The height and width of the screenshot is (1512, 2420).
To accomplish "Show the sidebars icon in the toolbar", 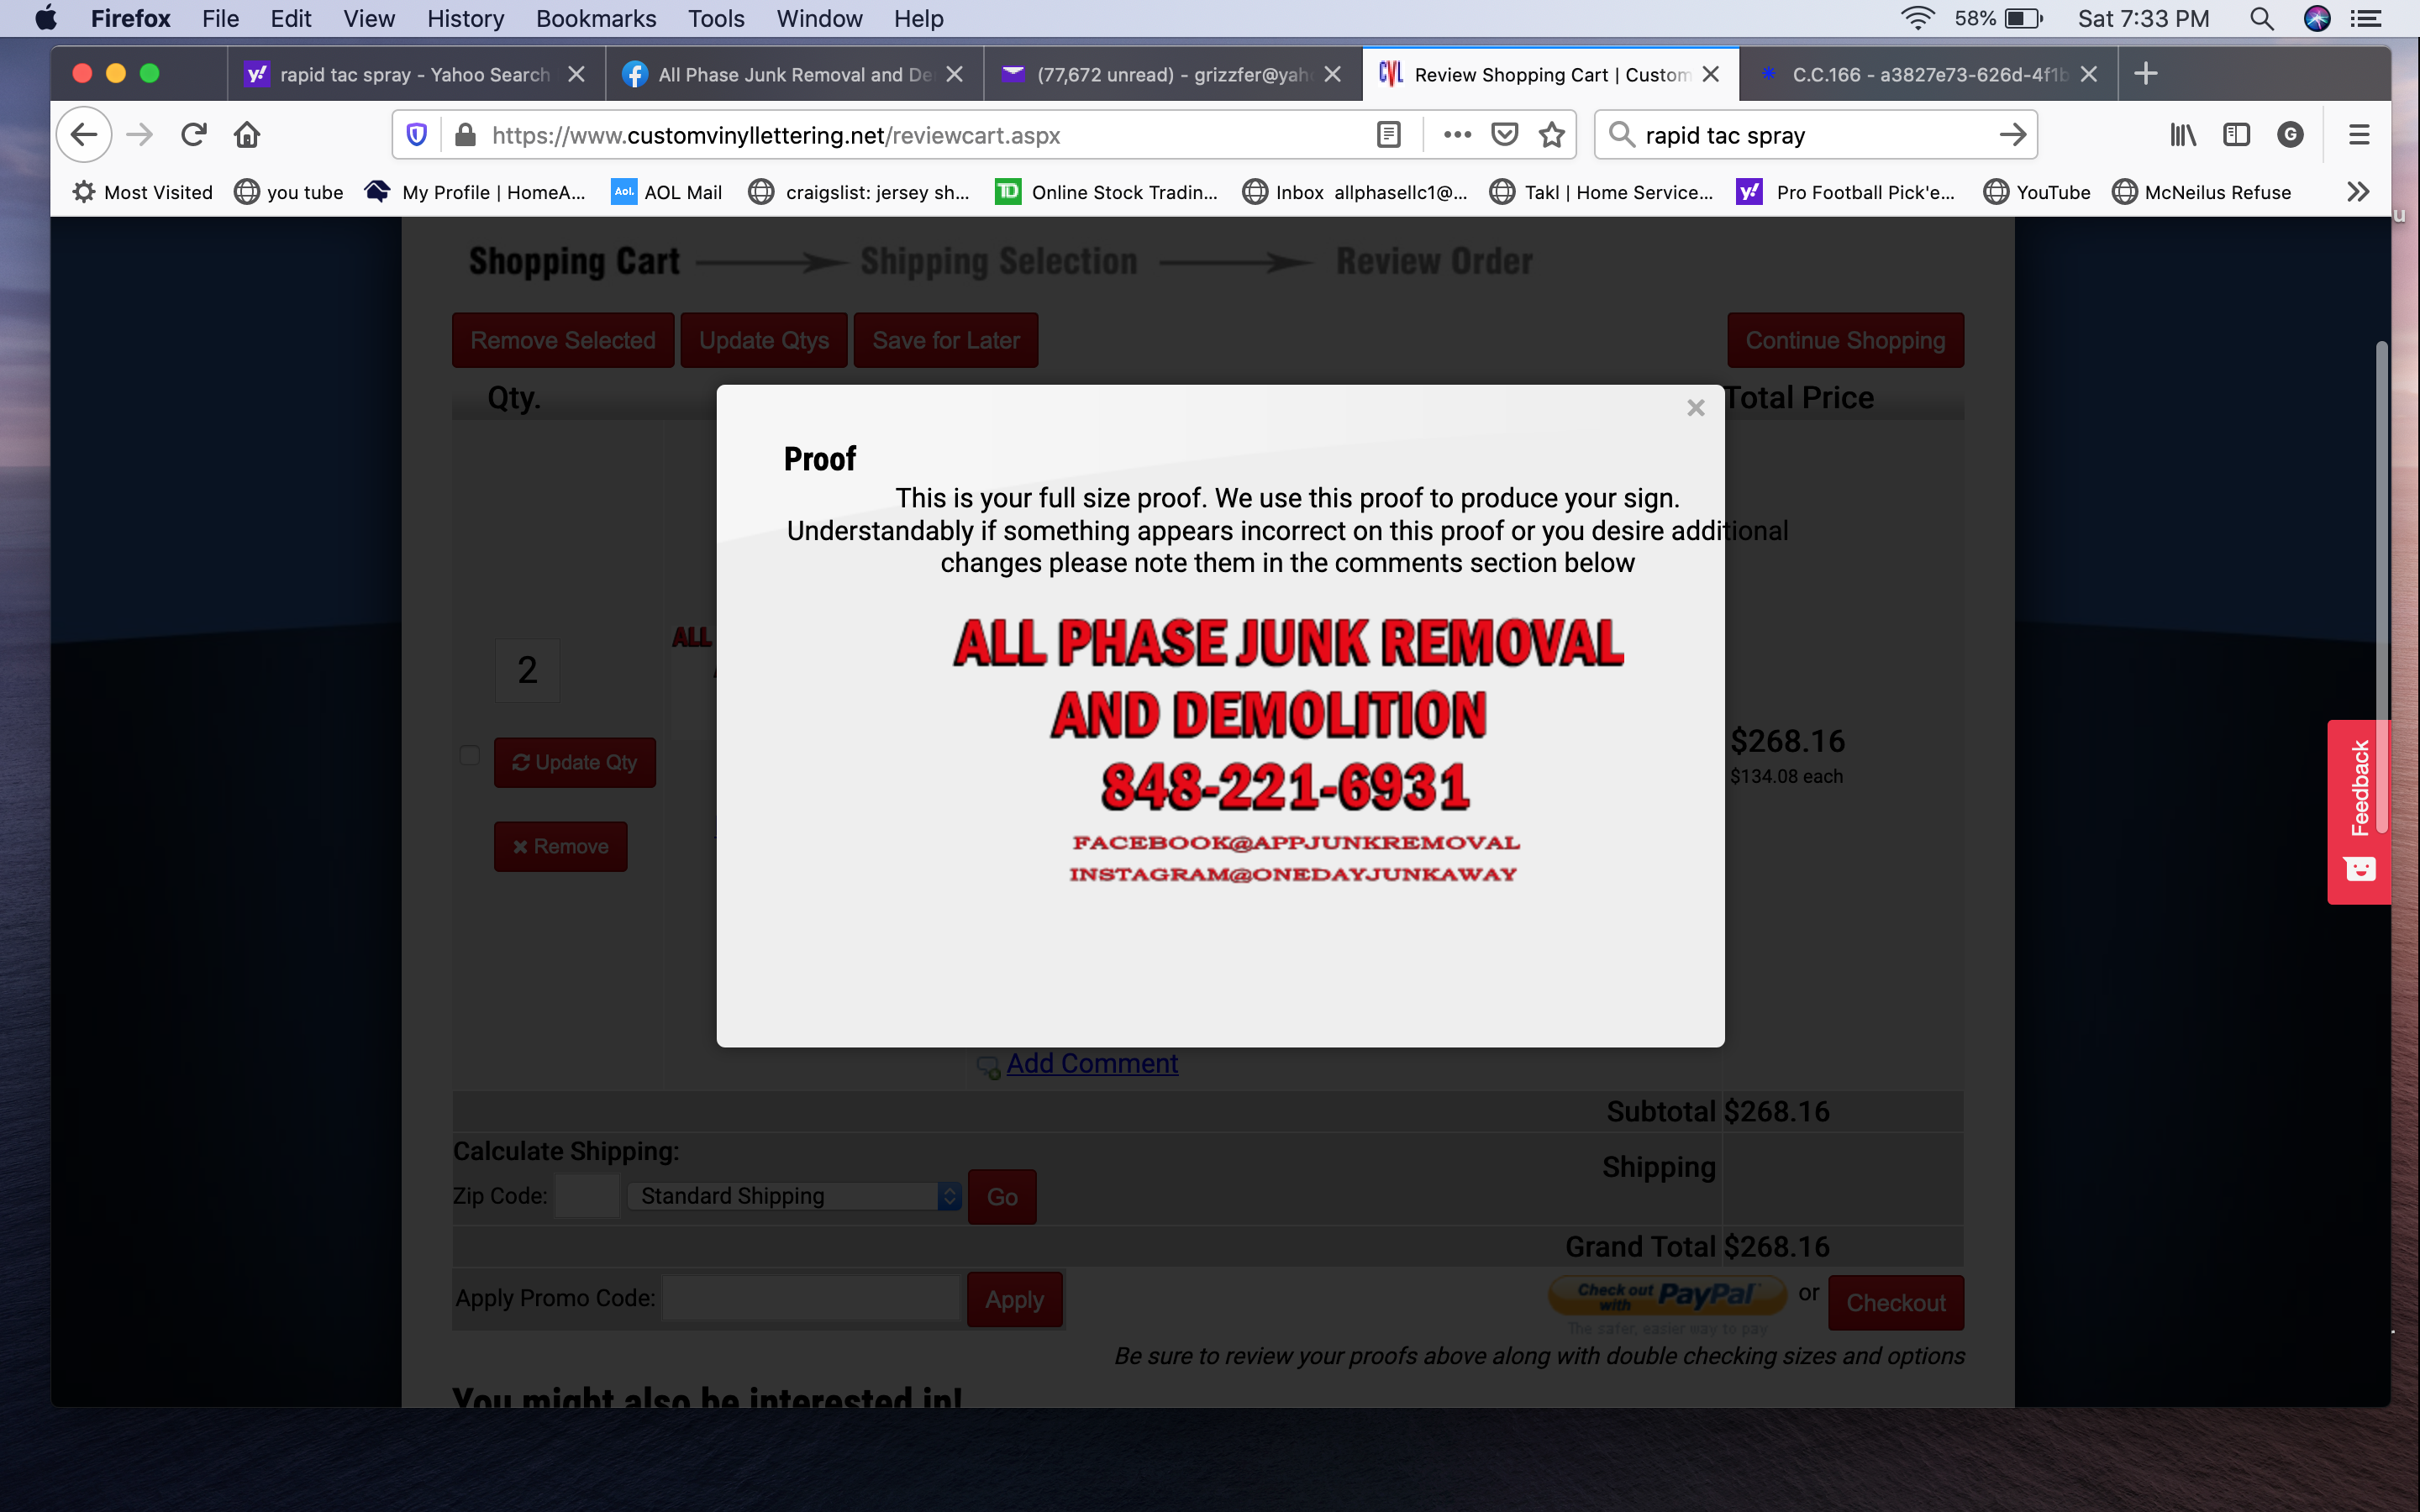I will click(2236, 135).
